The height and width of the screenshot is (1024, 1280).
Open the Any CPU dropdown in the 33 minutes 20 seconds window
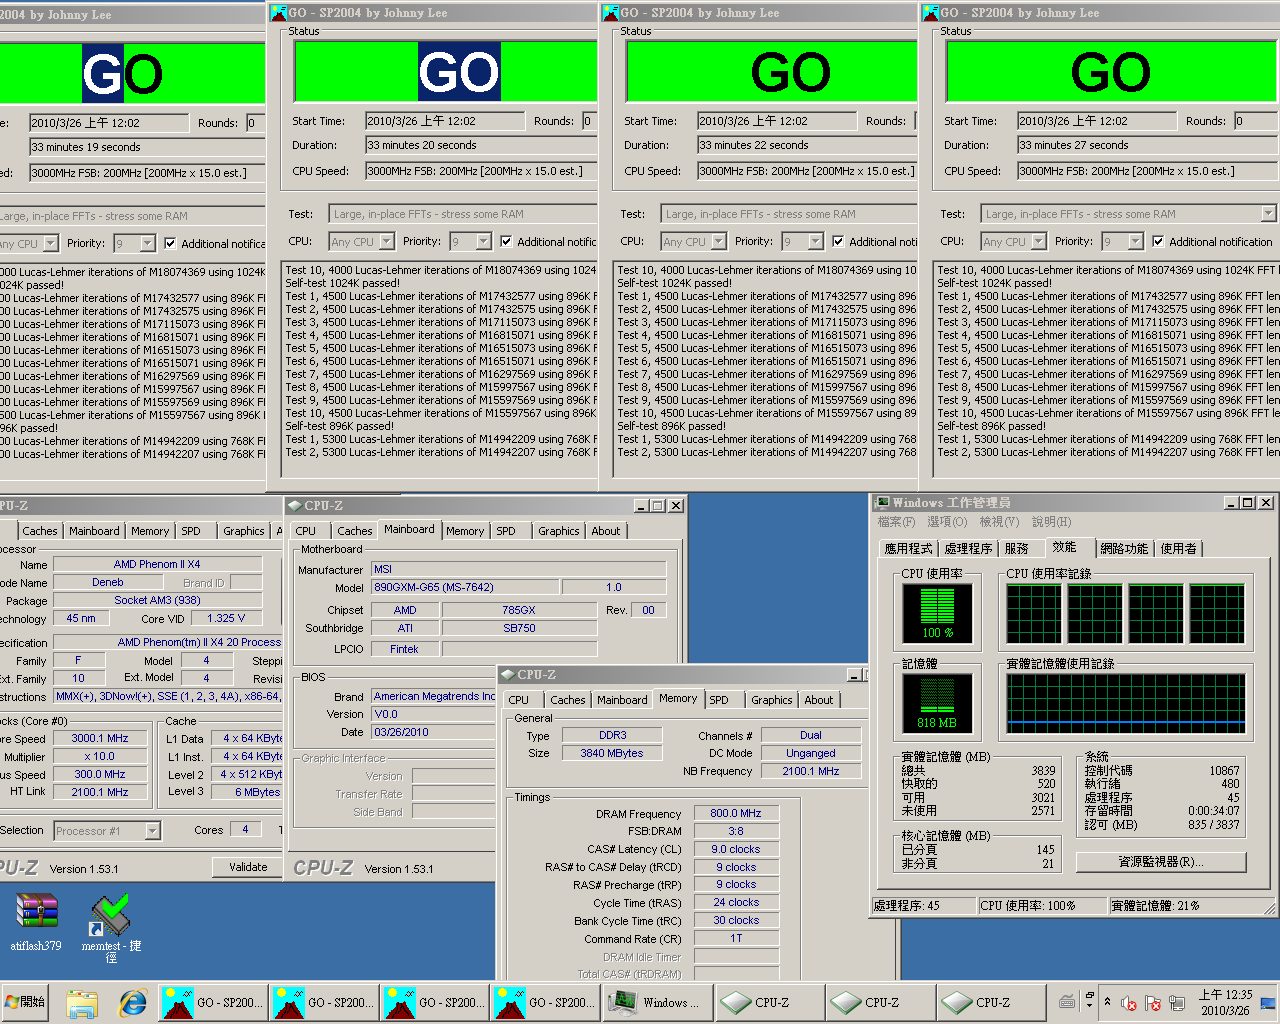(385, 242)
